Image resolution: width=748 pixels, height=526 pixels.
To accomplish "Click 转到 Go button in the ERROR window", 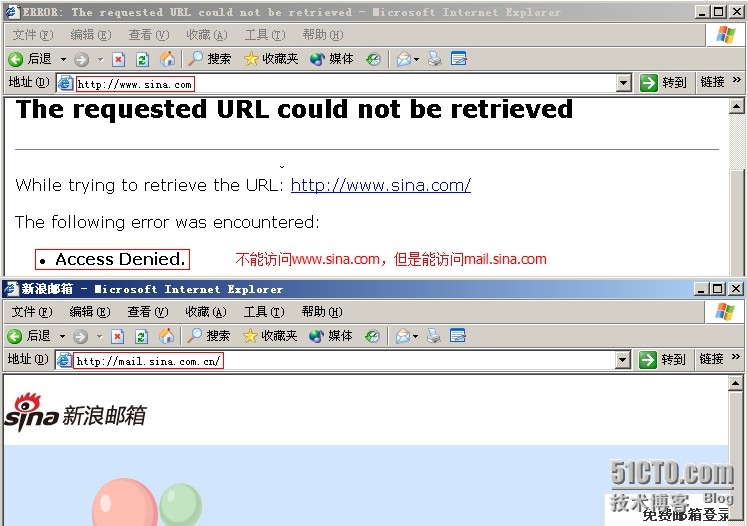I will 663,83.
